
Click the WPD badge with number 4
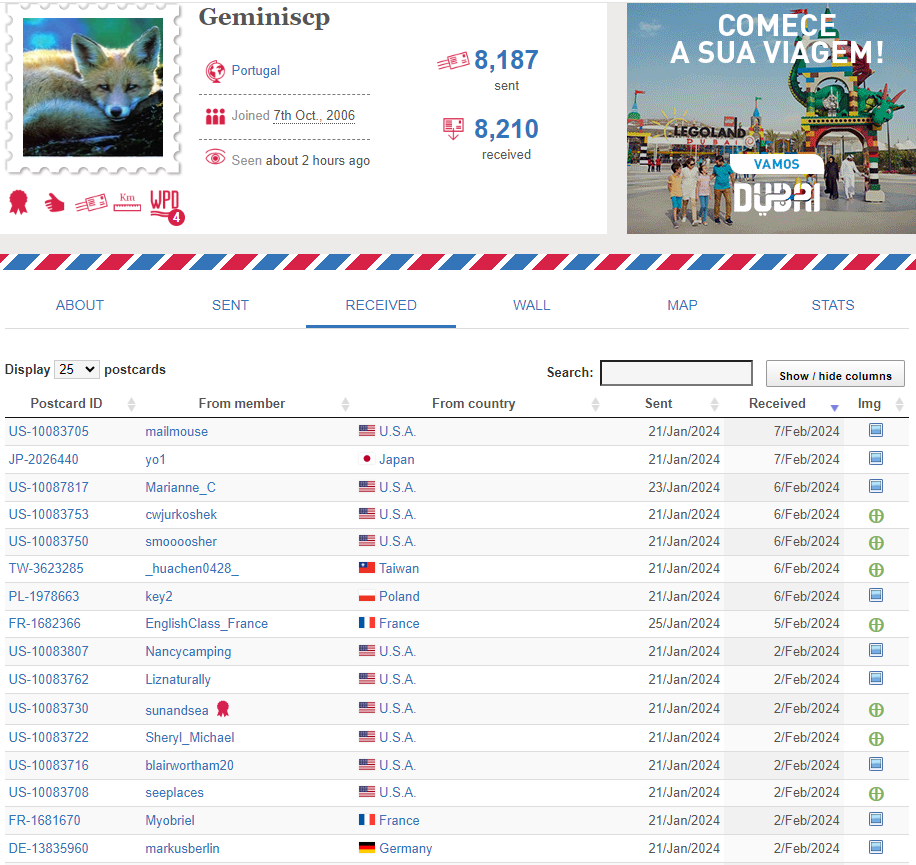click(166, 204)
